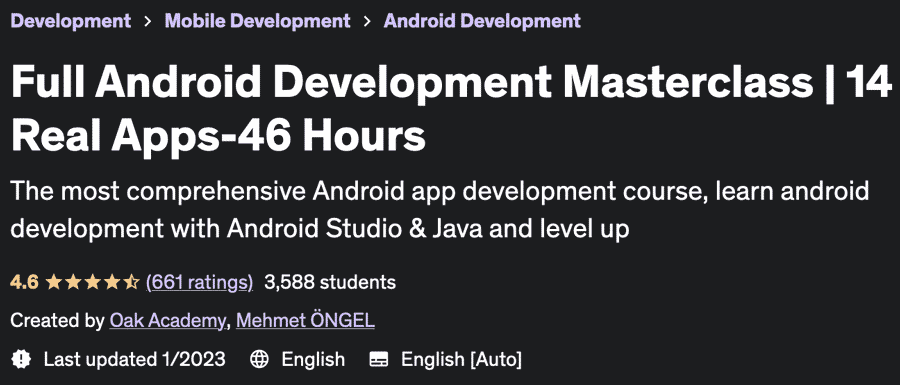Click chevron after Development breadcrumb

pos(148,21)
